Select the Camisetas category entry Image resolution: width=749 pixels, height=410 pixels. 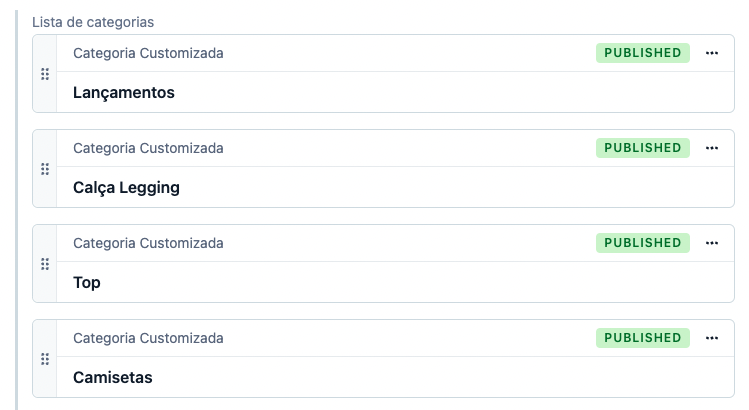113,378
